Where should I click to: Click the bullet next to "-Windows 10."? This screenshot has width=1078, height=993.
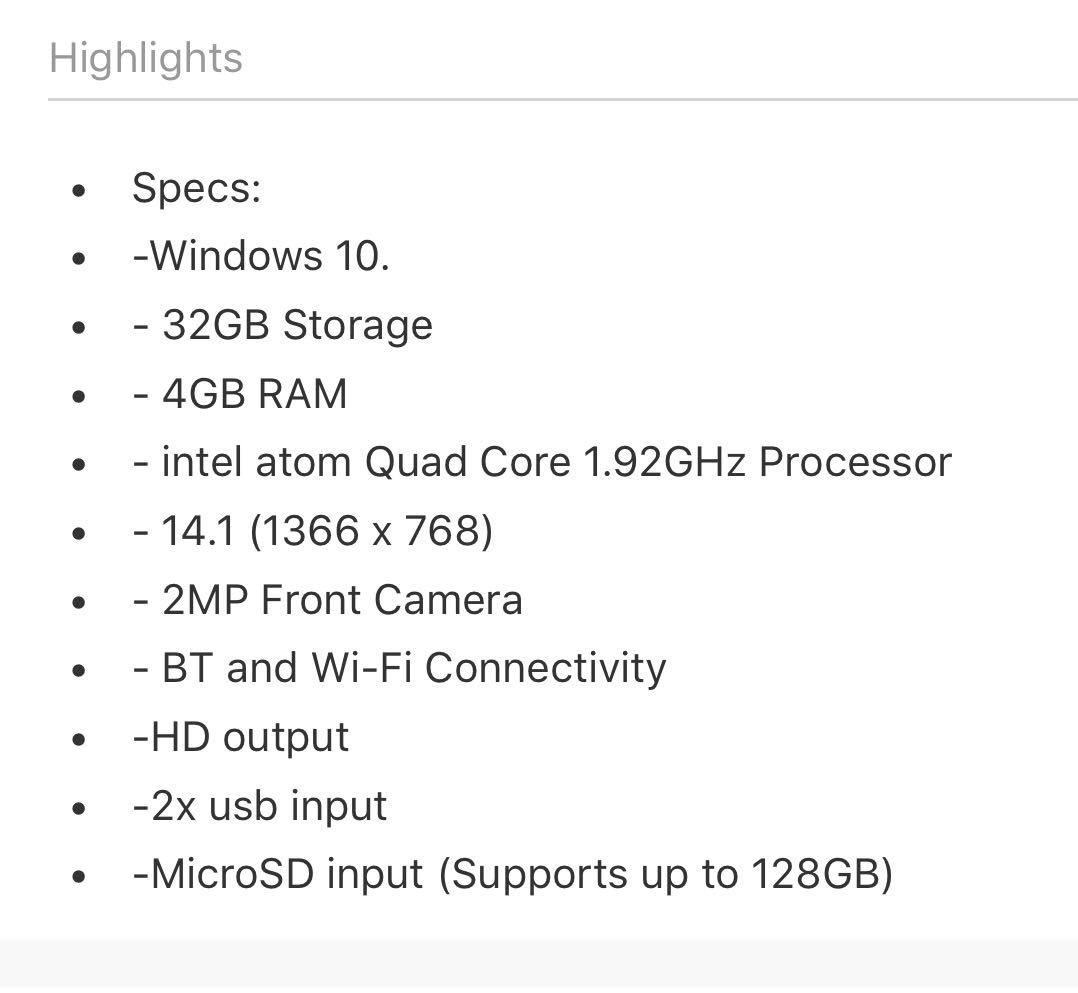80,258
